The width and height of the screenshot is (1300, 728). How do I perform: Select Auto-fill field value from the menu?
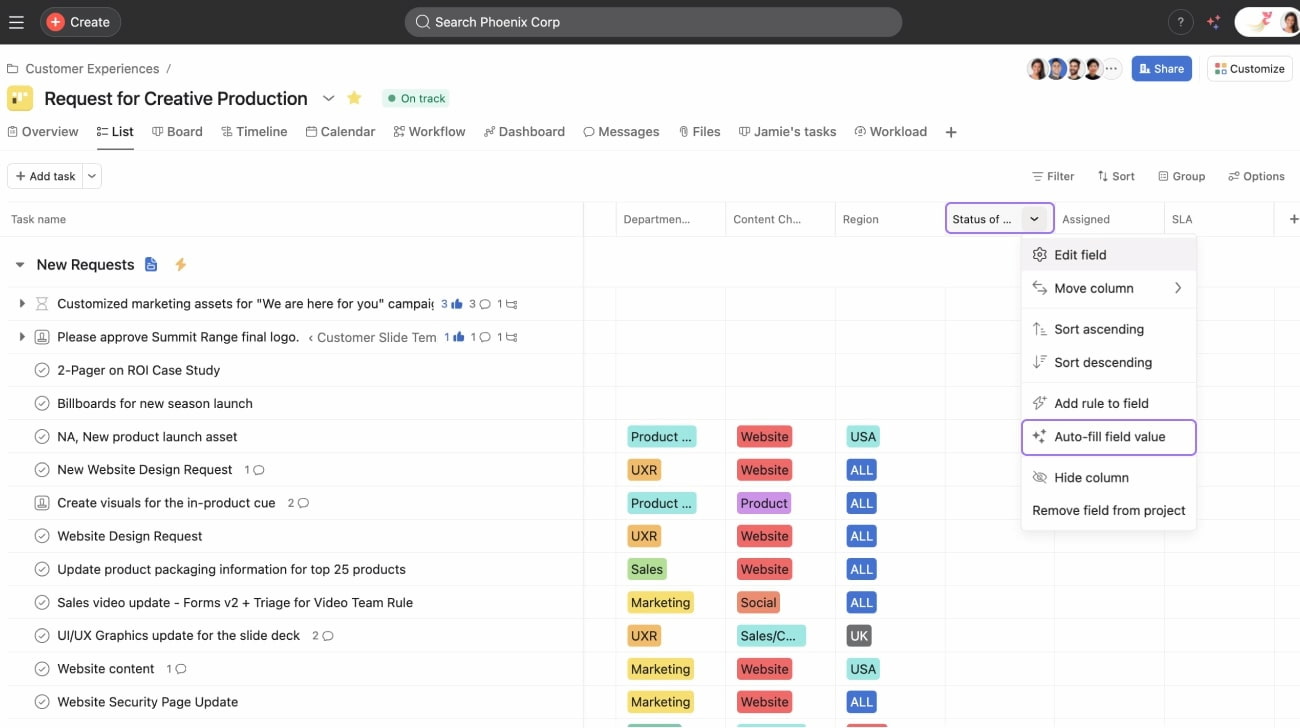click(1109, 436)
